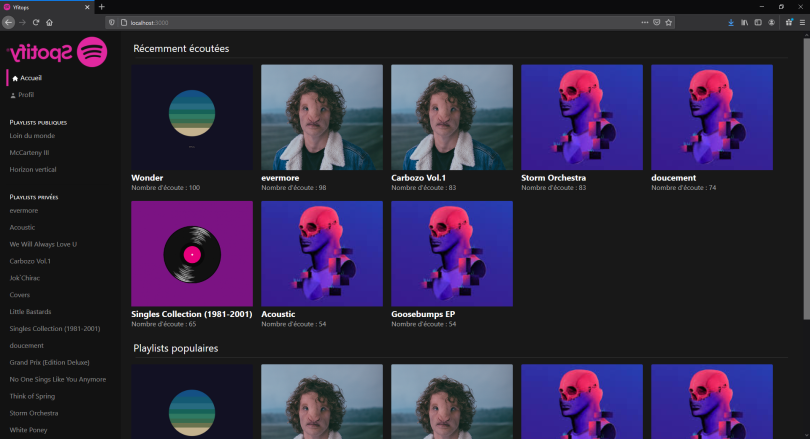Open private playlist evermore in sidebar
The image size is (810, 439).
pos(24,211)
